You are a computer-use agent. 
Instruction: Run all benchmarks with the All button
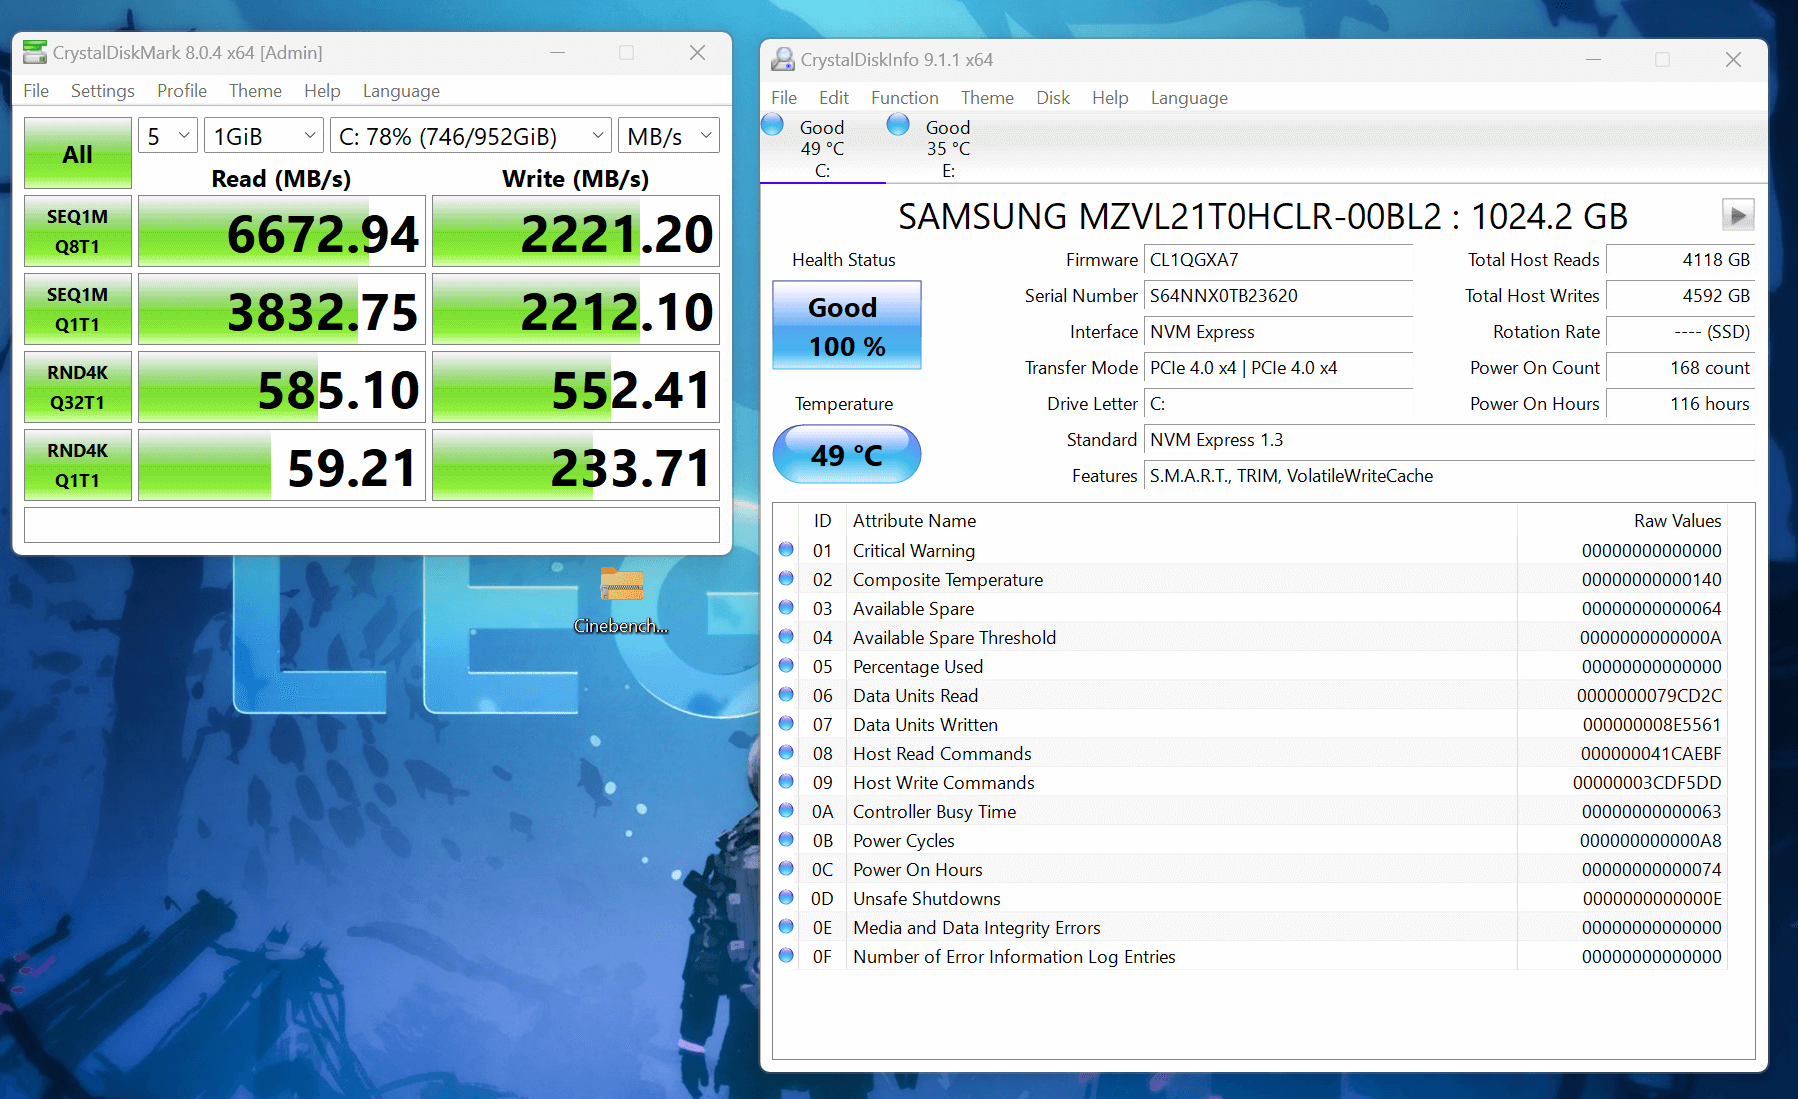[x=78, y=154]
